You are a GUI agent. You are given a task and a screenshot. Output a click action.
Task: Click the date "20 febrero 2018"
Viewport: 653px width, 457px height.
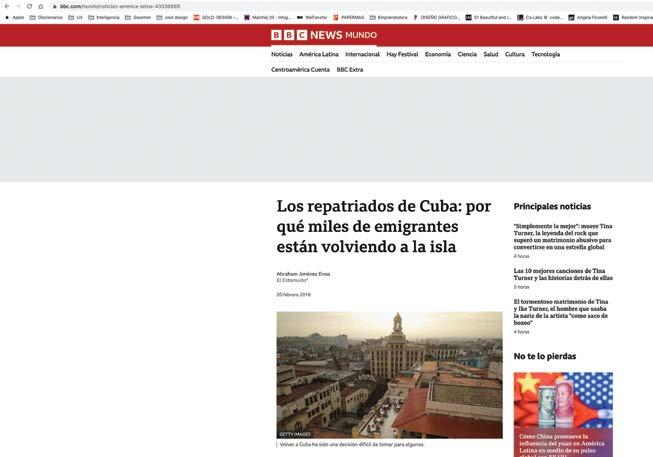[x=294, y=295]
